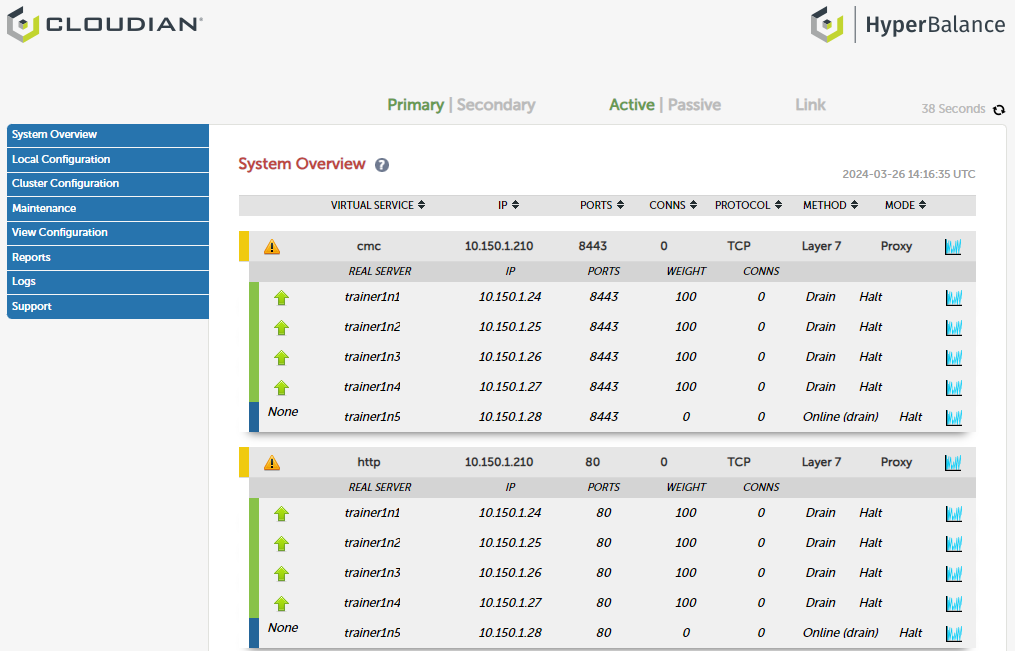Click green up arrow for cmc trainer1n4
The image size is (1015, 651).
281,388
